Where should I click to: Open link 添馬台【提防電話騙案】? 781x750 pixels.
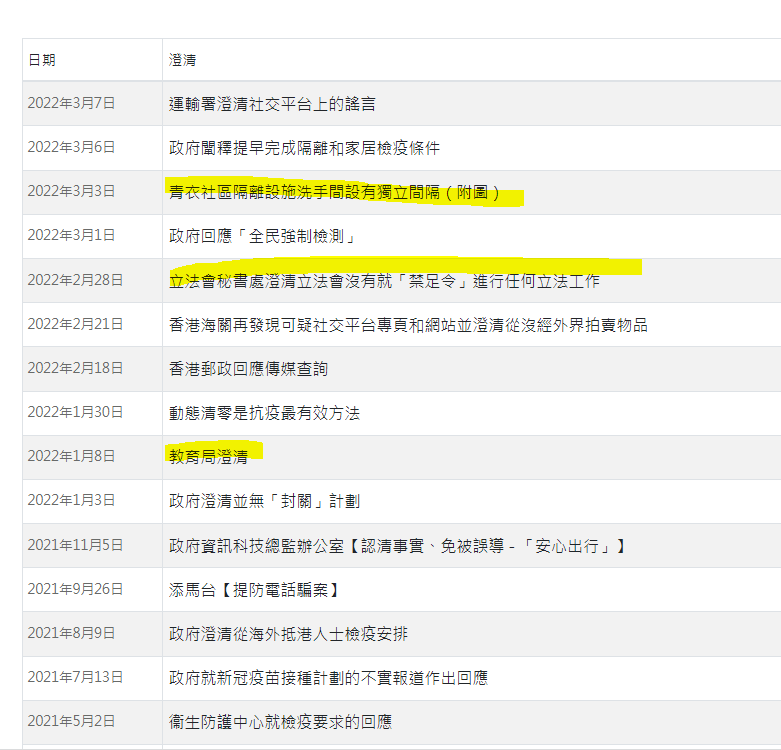pyautogui.click(x=255, y=590)
